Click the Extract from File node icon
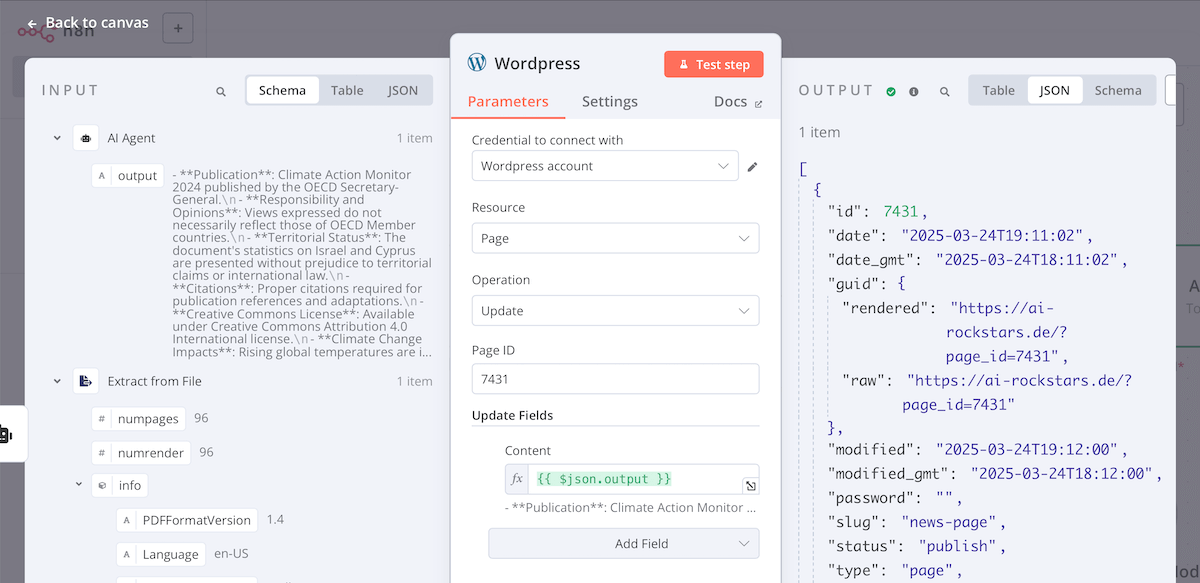 86,381
